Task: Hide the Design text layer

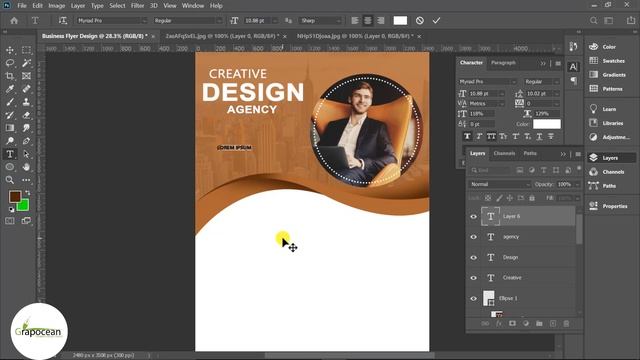Action: tap(473, 258)
